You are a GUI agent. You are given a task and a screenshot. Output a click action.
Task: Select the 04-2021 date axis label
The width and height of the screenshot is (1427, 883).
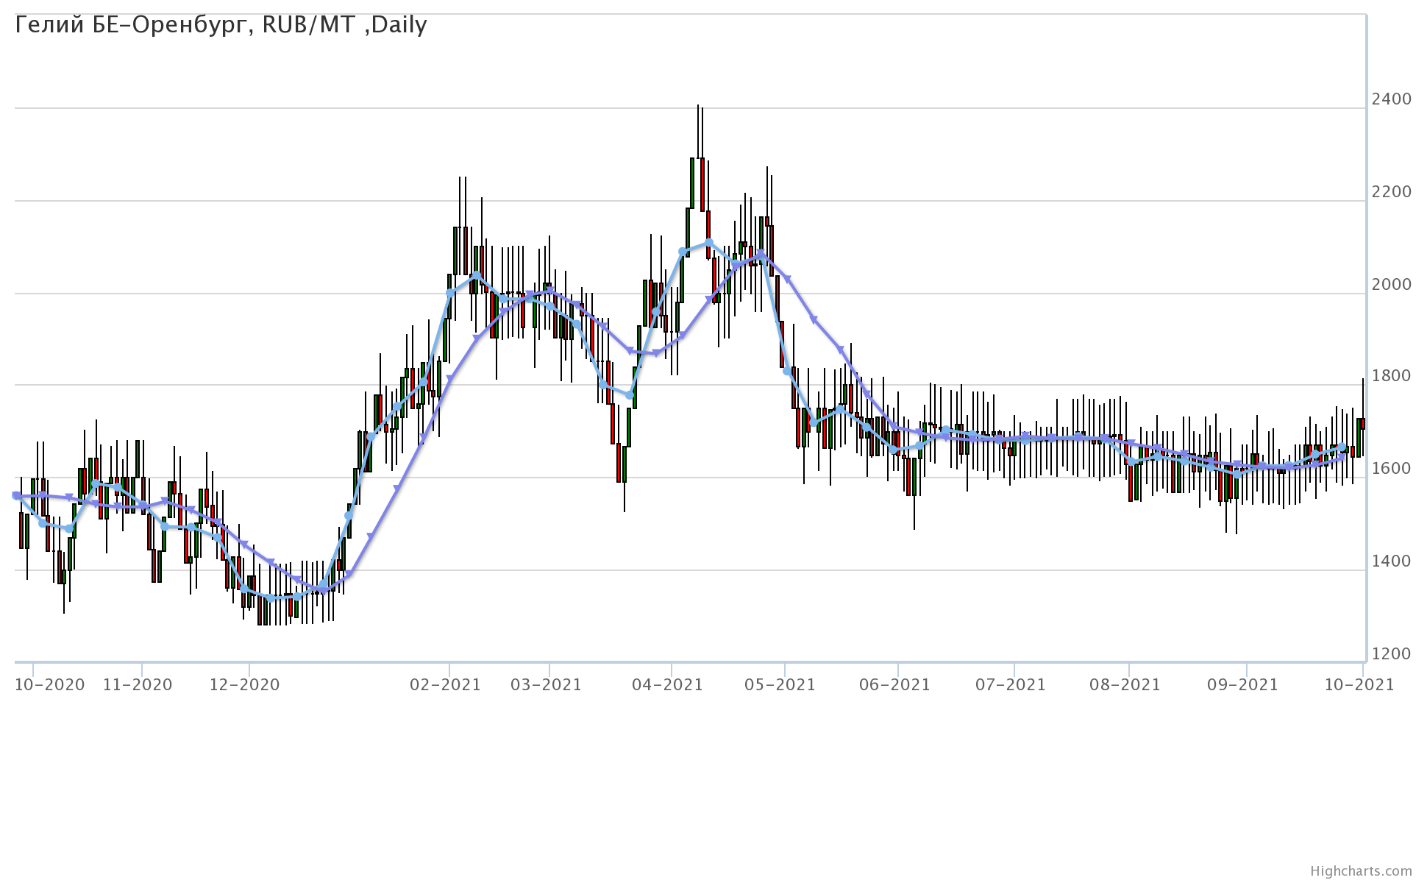click(x=668, y=685)
